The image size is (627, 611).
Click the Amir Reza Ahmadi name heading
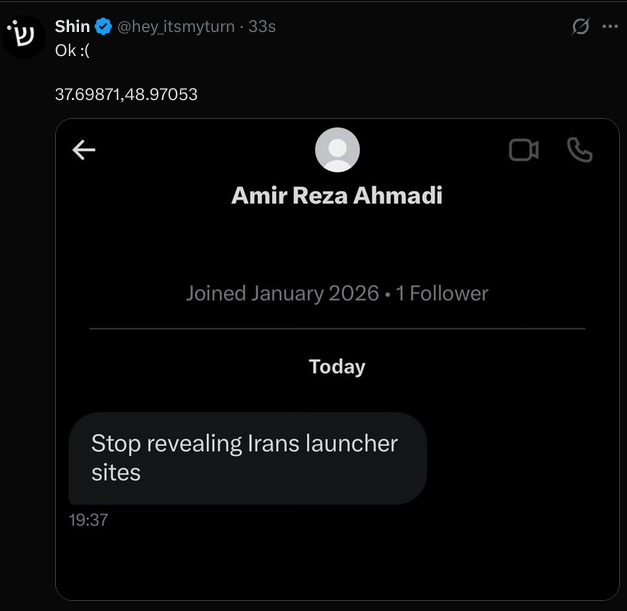337,196
